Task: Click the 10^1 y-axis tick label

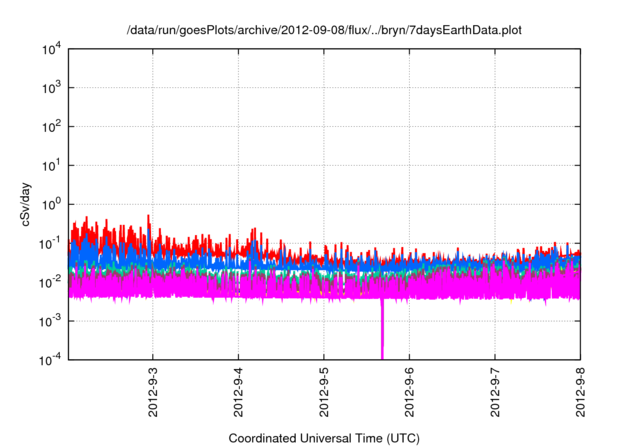Action: click(51, 165)
